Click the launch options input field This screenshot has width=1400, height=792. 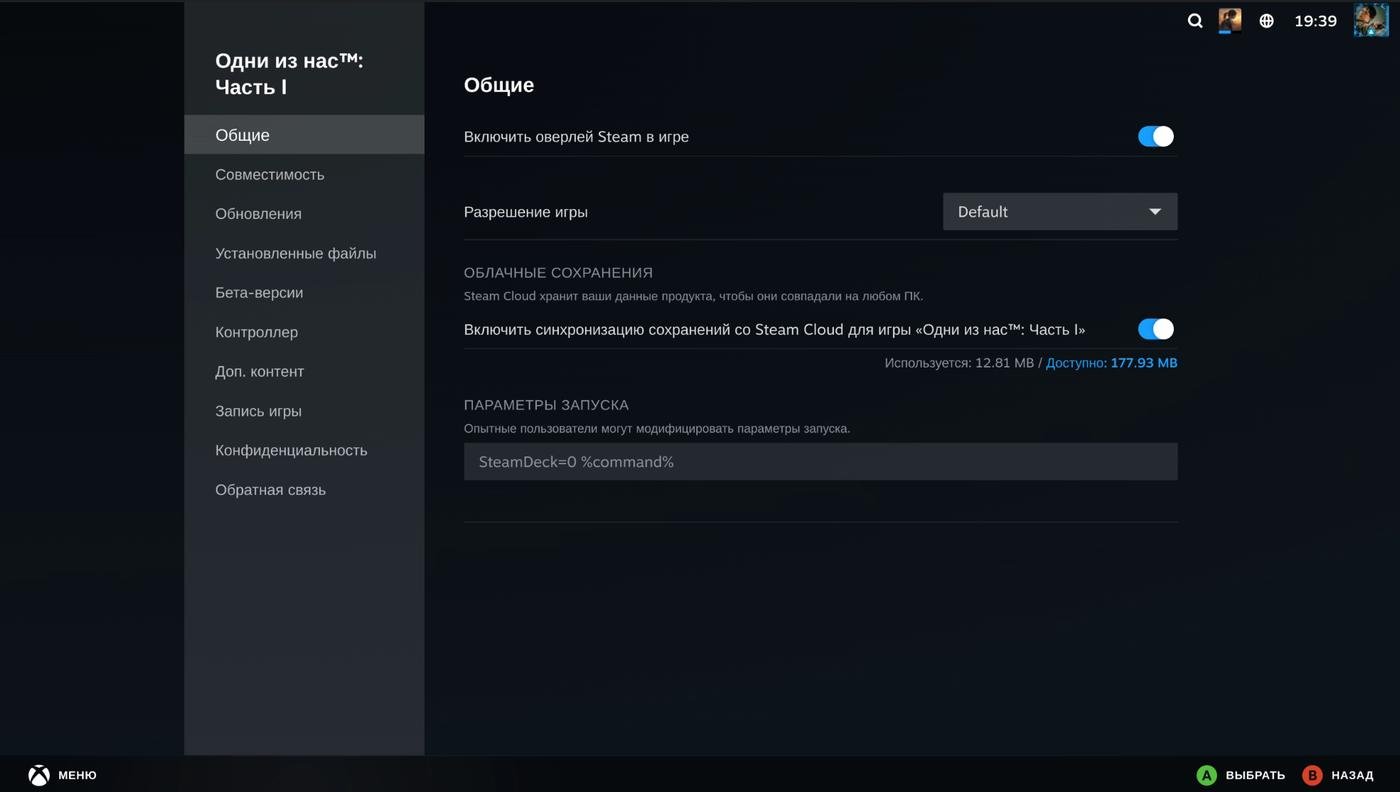pos(821,462)
